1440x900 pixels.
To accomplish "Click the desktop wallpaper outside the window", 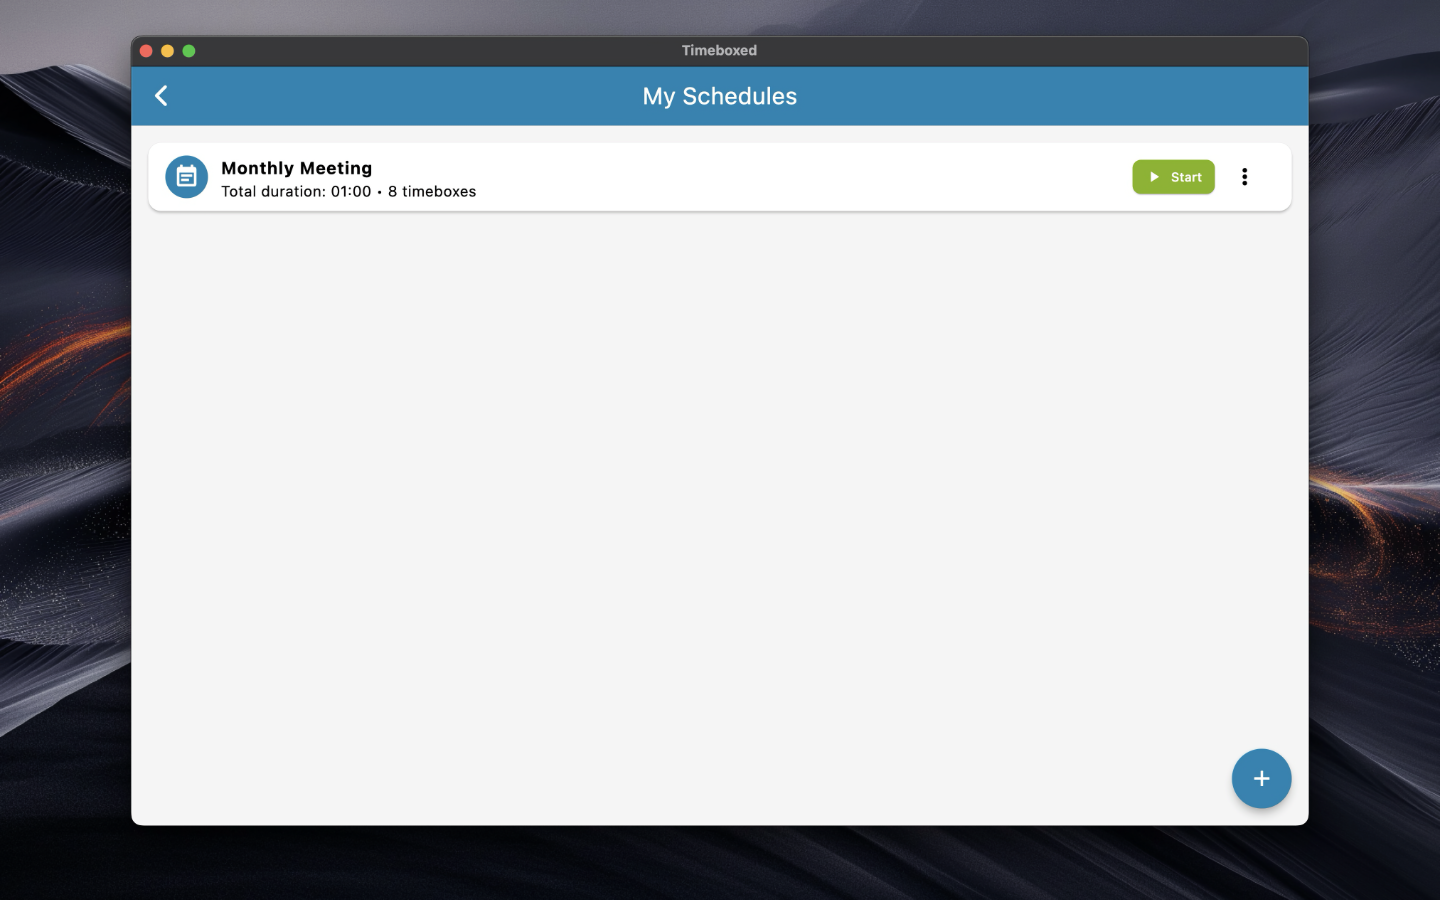I will pyautogui.click(x=60, y=500).
